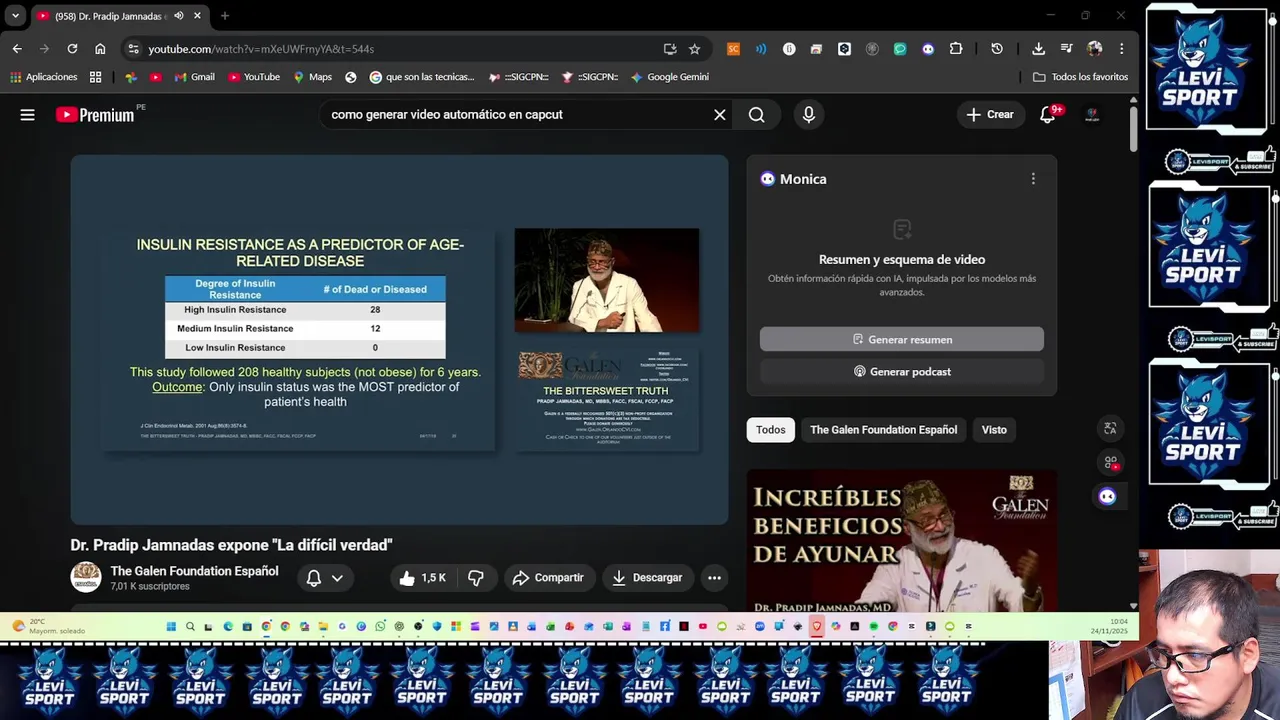Viewport: 1280px width, 720px height.
Task: Open the Aplicaciones bookmark
Action: 44,77
